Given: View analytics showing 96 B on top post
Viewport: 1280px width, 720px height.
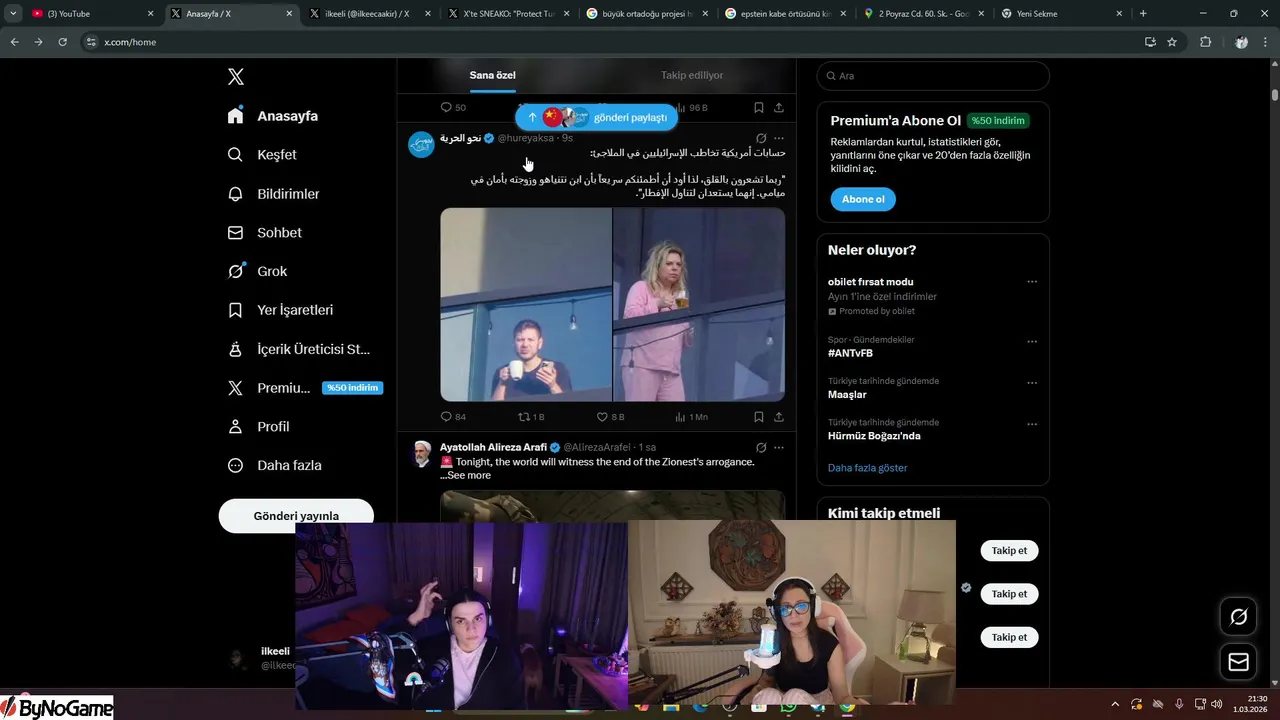Looking at the screenshot, I should pyautogui.click(x=691, y=107).
